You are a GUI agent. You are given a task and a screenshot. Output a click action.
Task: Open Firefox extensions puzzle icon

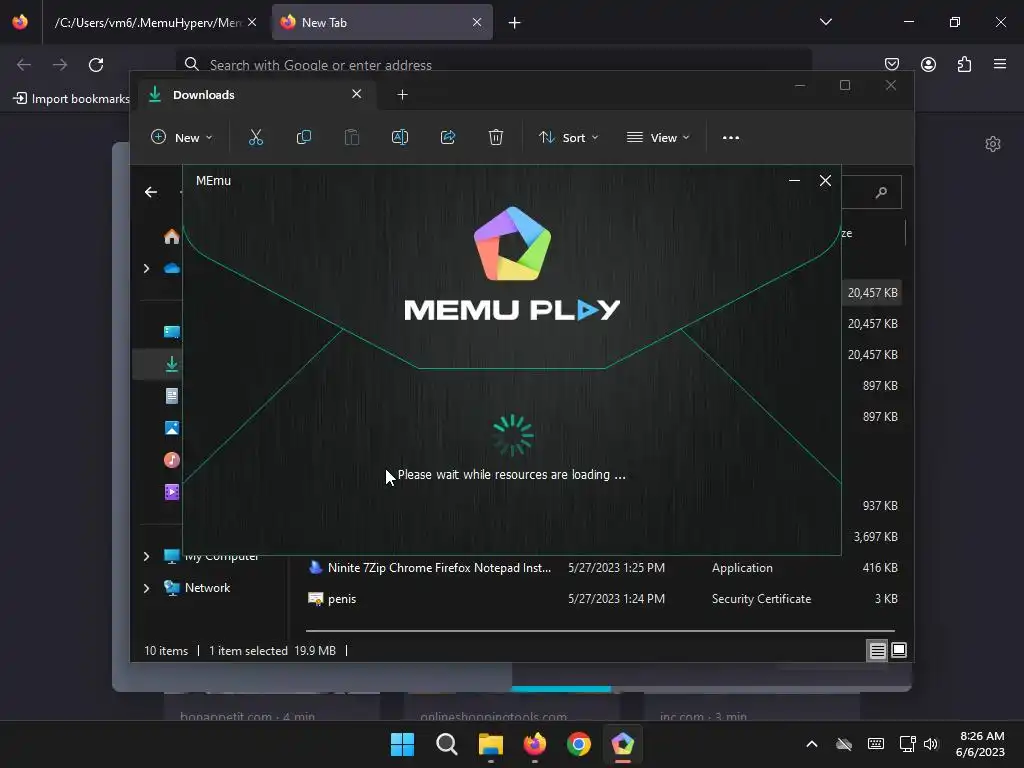[x=965, y=64]
